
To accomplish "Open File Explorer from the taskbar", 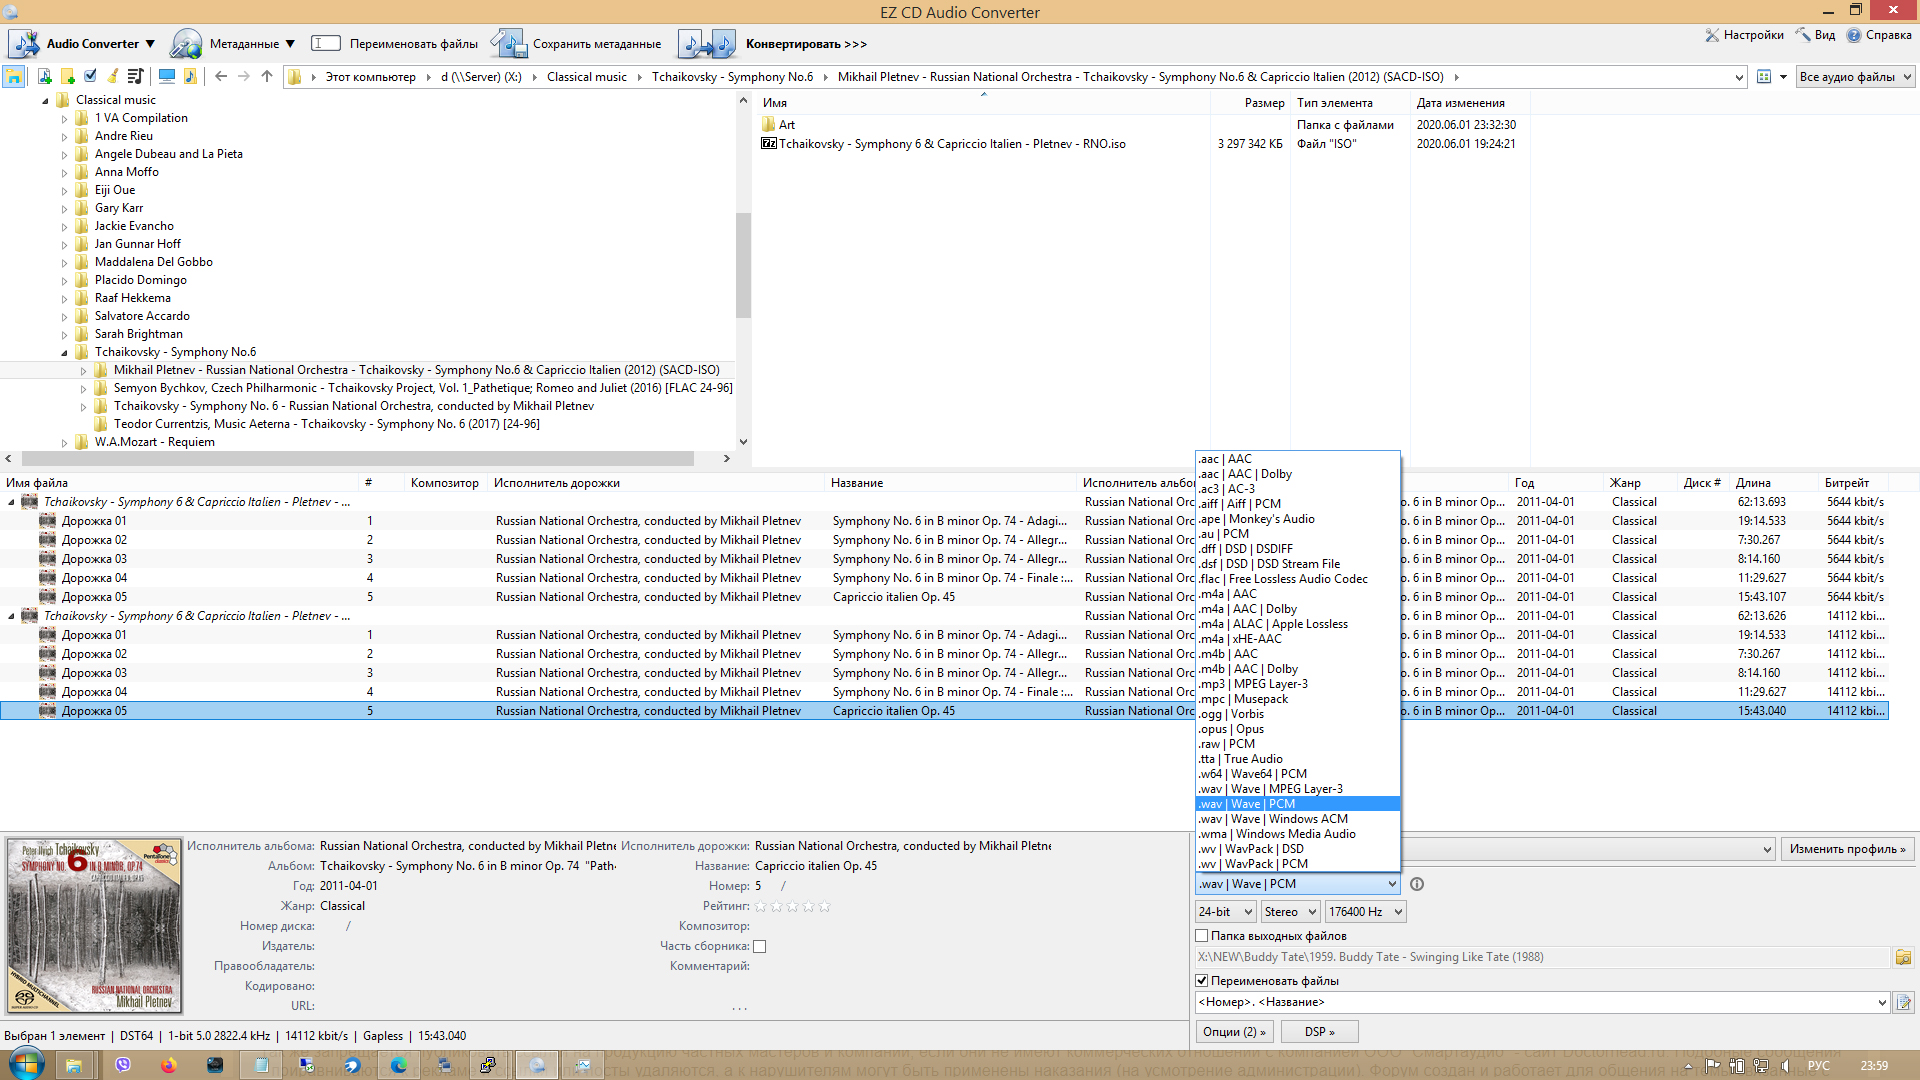I will 73,1065.
